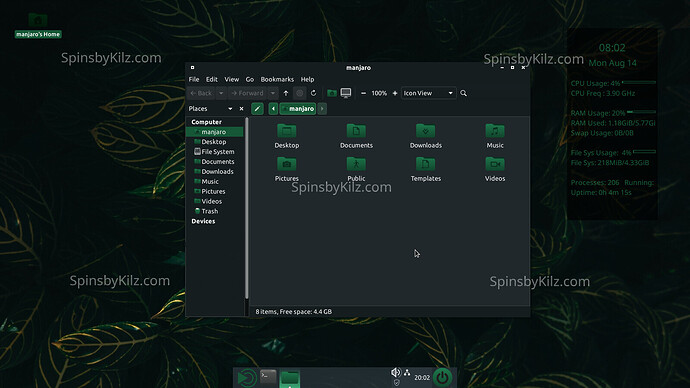This screenshot has height=388, width=690.
Task: Open the File menu
Action: pos(194,80)
